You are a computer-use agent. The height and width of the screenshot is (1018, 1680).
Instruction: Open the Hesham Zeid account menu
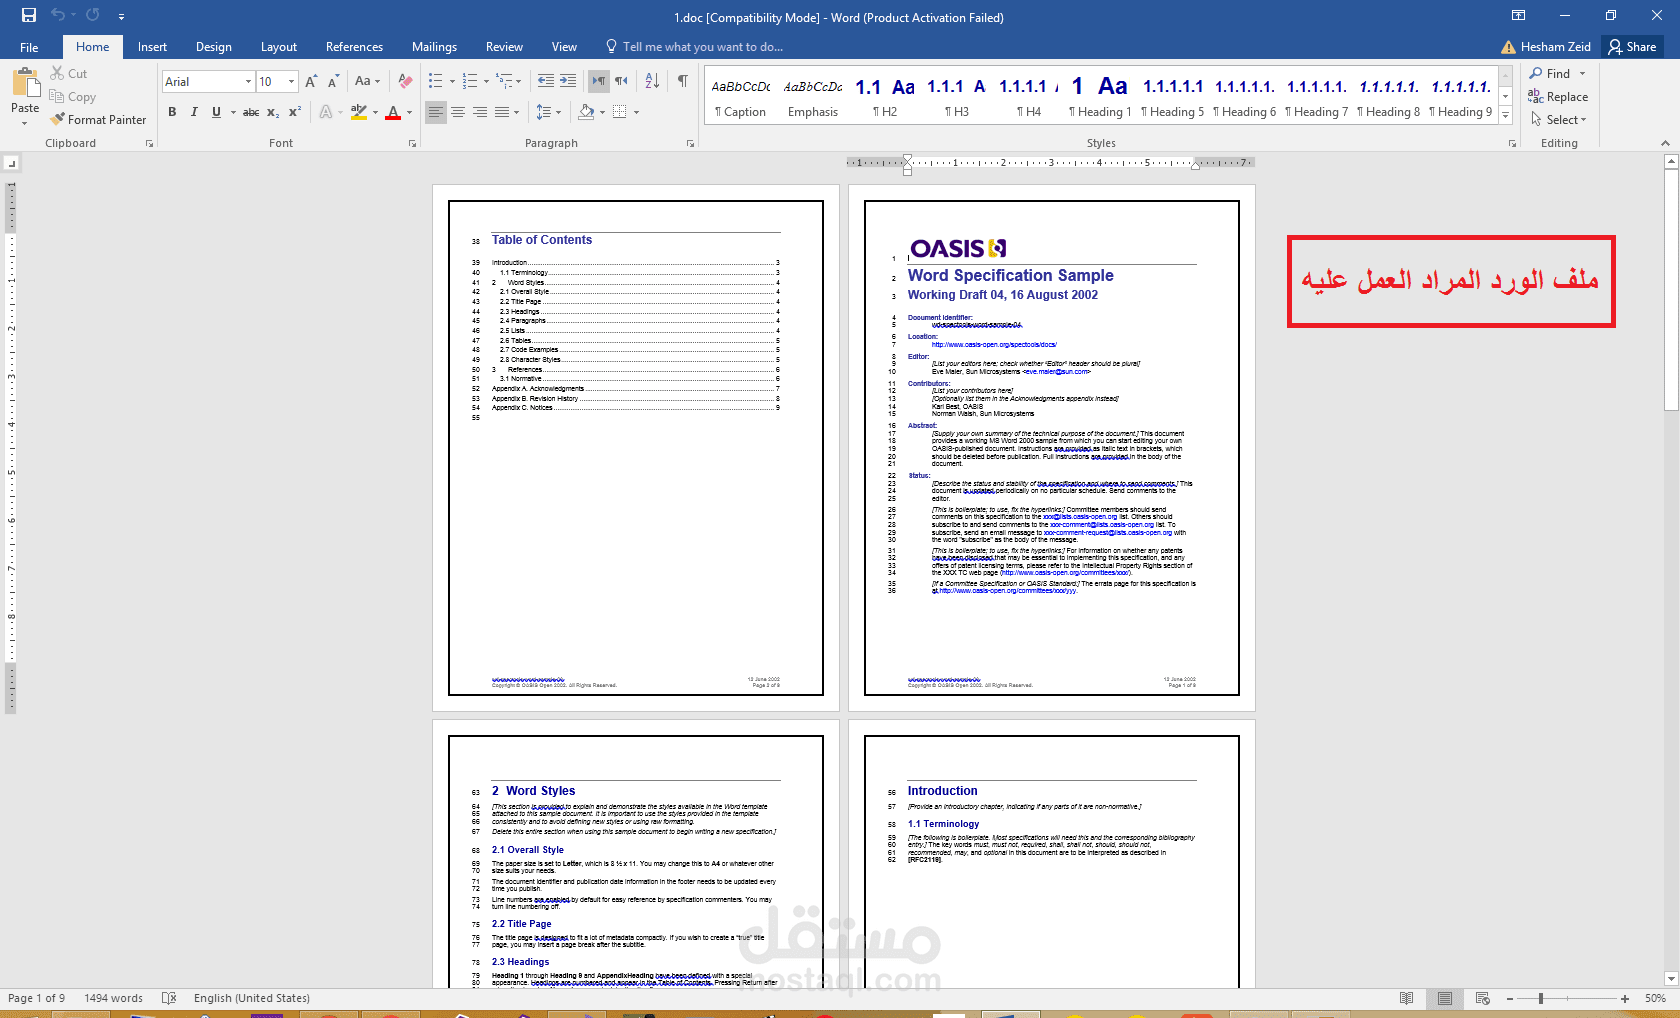[x=1546, y=47]
